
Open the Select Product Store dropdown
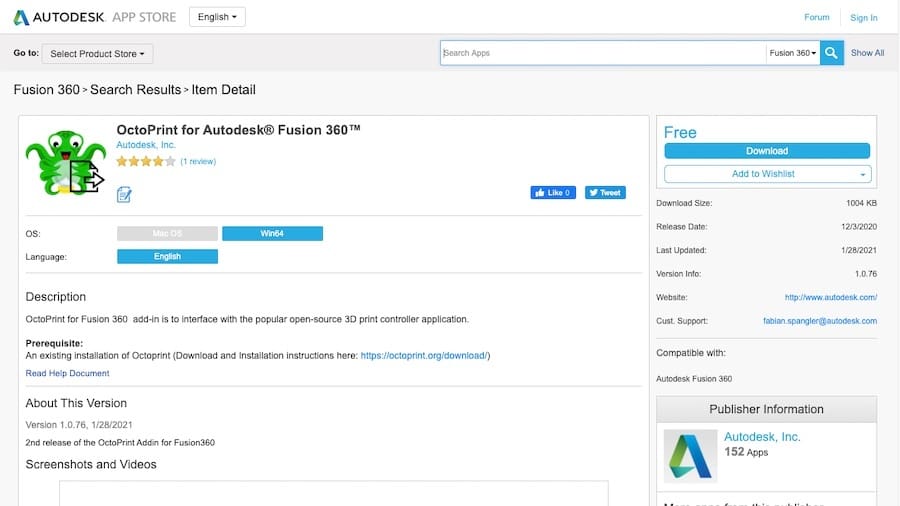(97, 54)
